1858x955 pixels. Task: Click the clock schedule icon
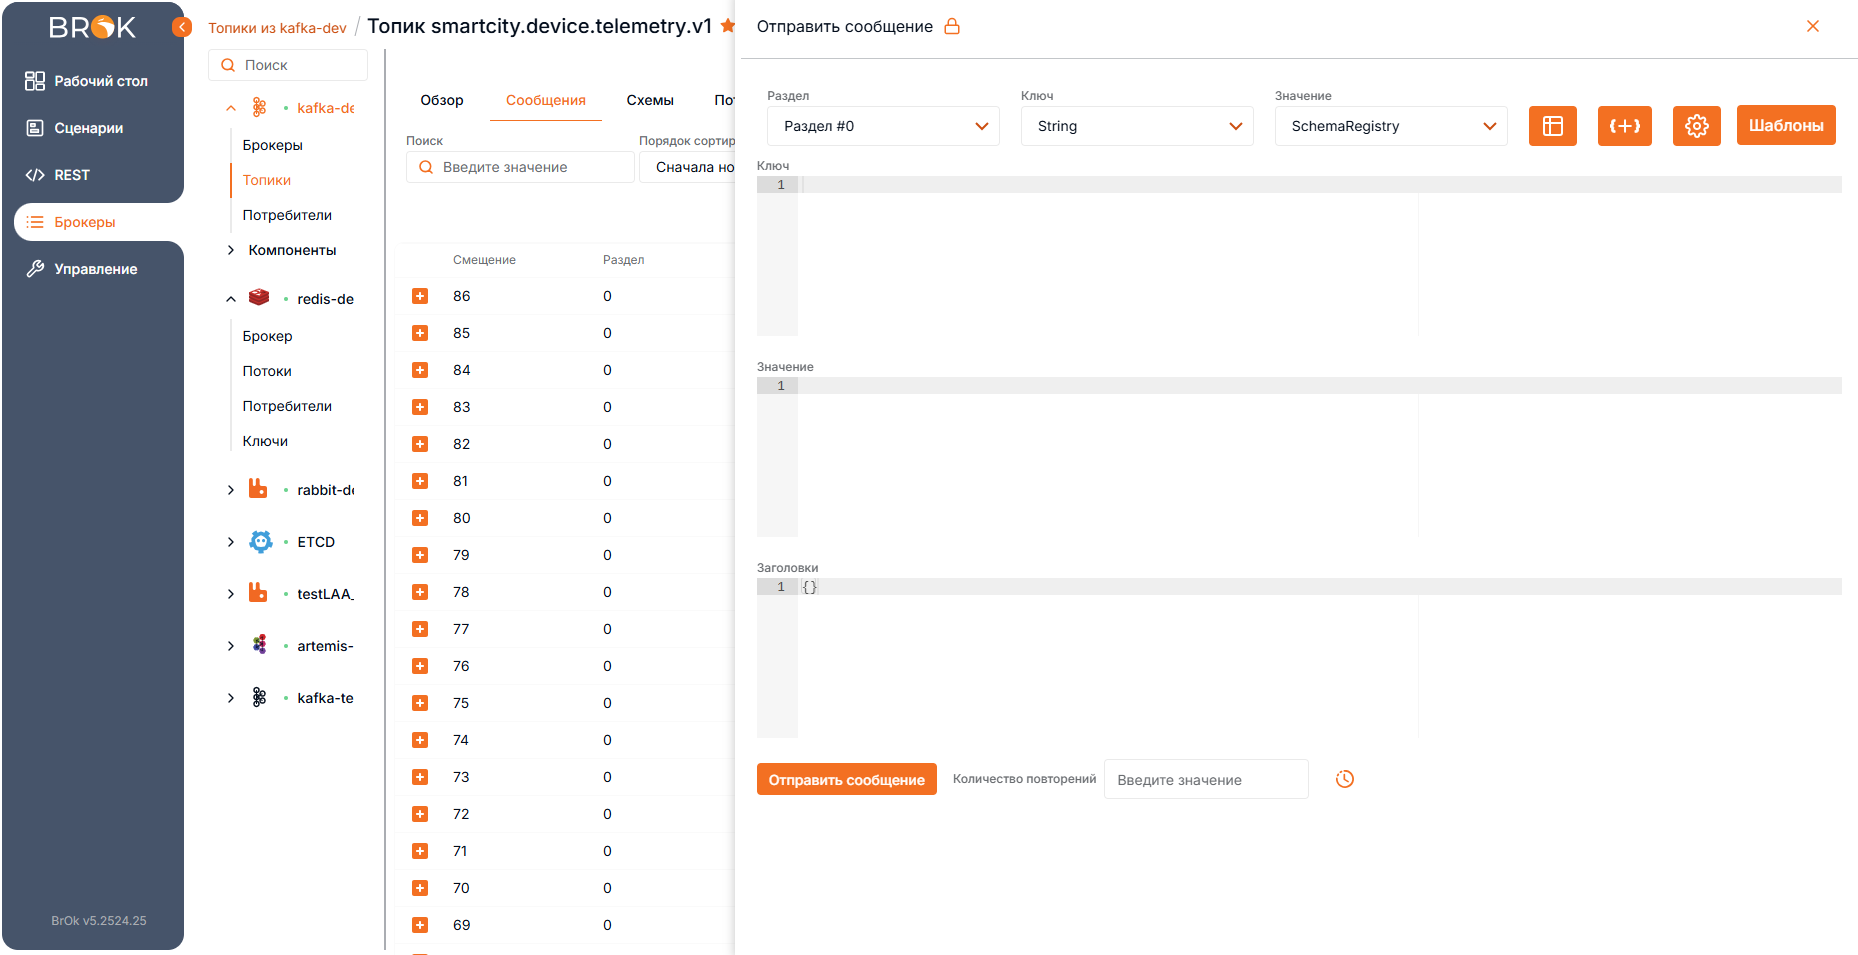pyautogui.click(x=1345, y=779)
